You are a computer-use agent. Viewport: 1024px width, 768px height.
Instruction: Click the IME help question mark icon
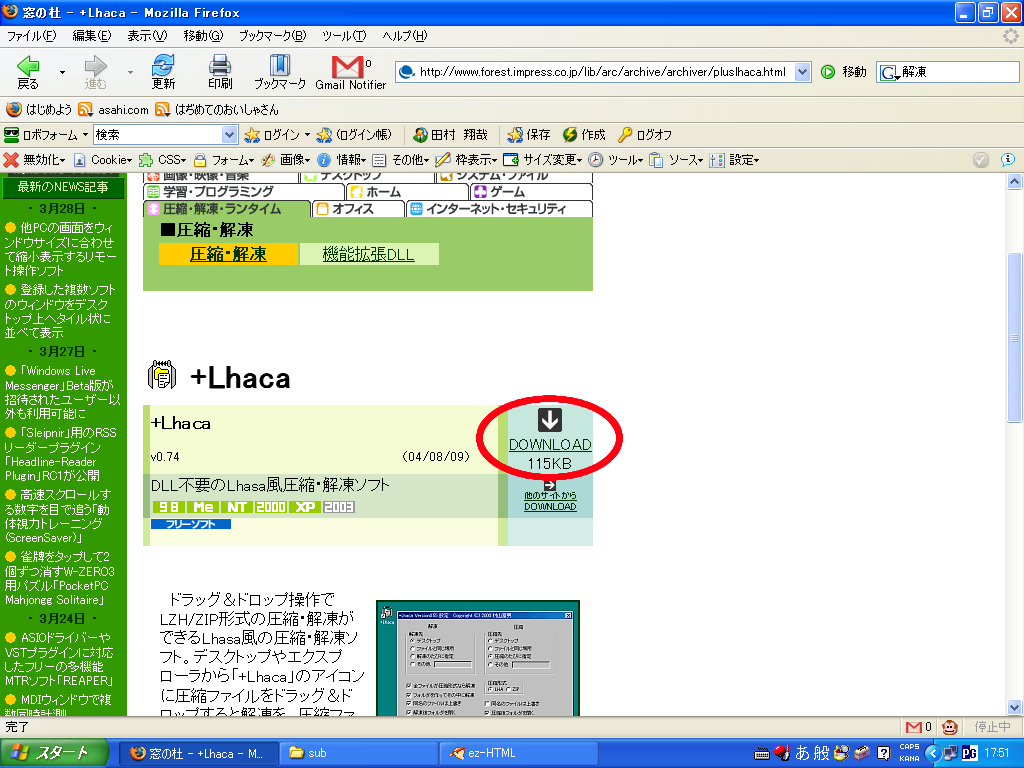coord(884,753)
